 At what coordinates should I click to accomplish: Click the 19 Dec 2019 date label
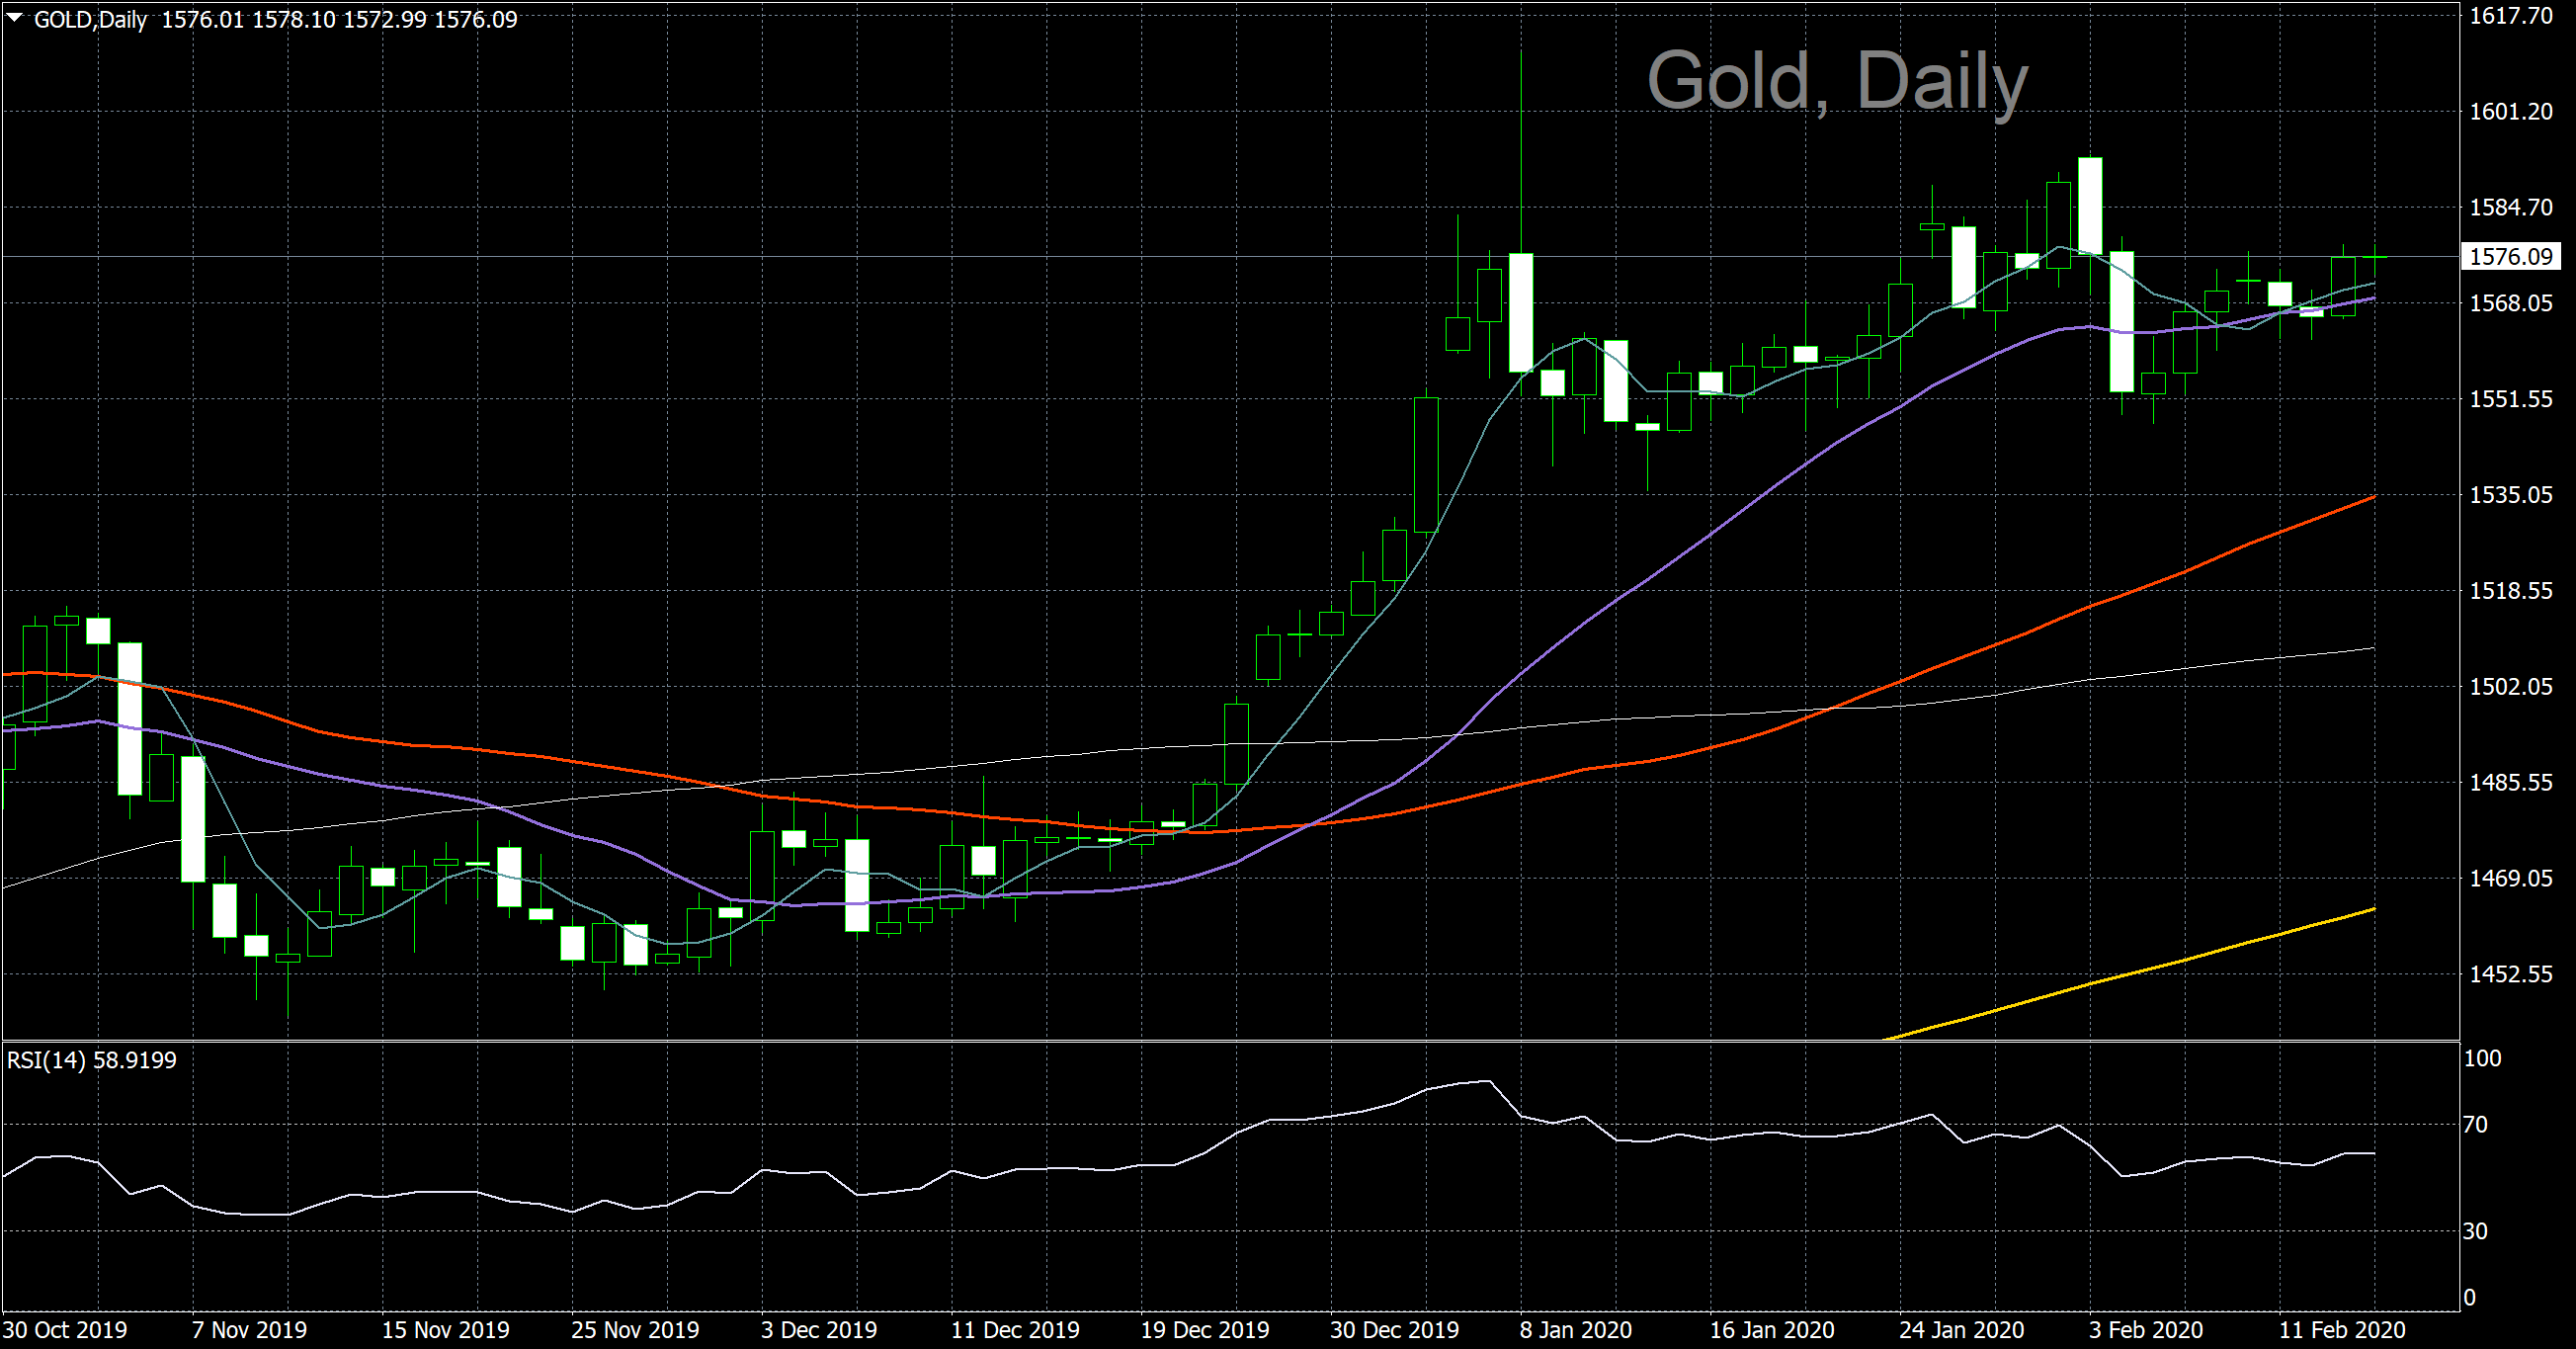1205,1330
